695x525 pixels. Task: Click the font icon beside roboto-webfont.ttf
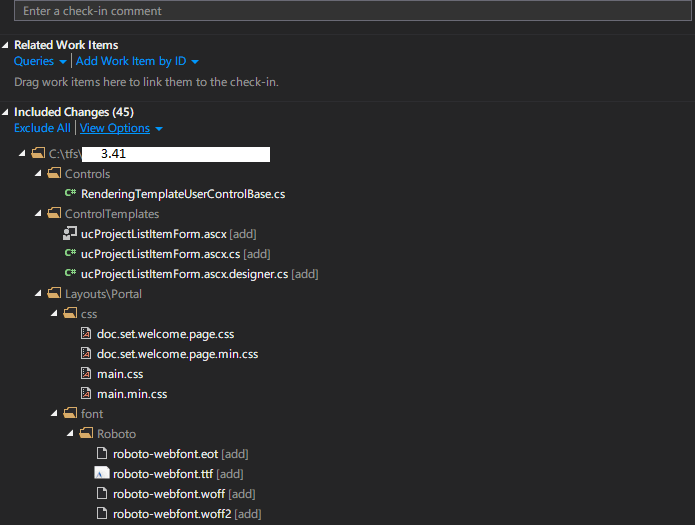(101, 474)
